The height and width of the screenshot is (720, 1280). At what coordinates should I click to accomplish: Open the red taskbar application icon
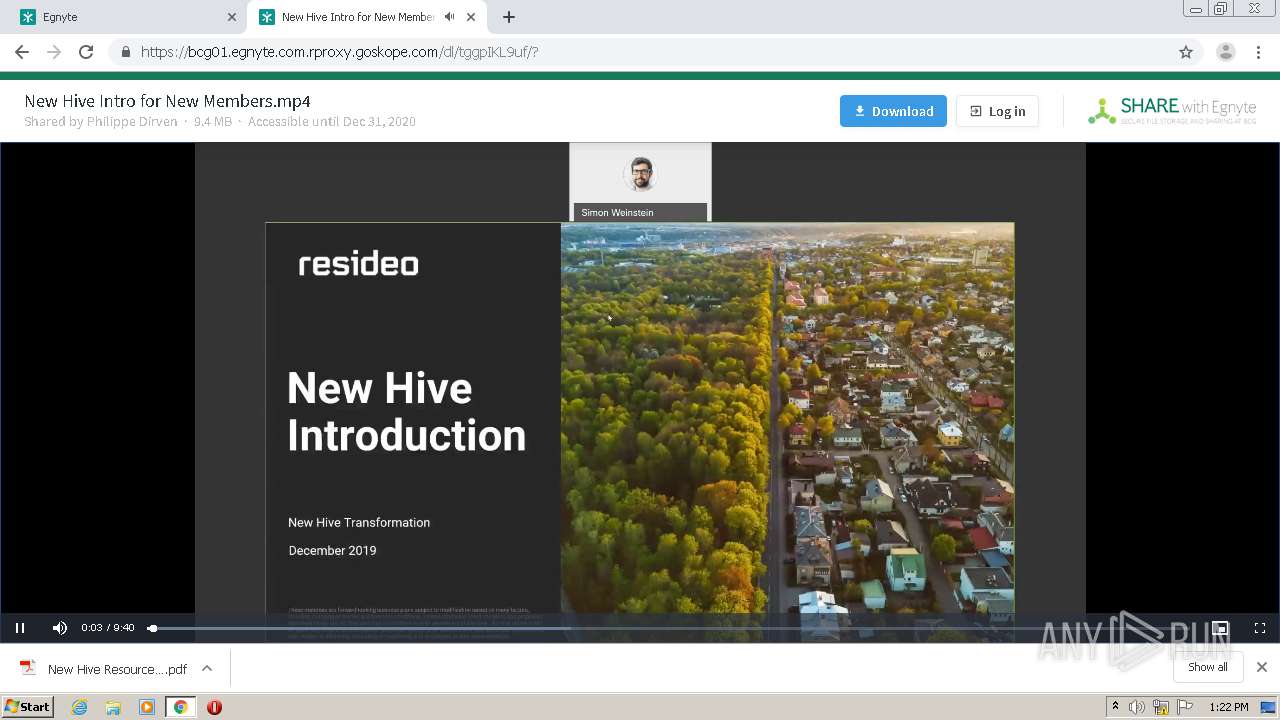pyautogui.click(x=214, y=707)
